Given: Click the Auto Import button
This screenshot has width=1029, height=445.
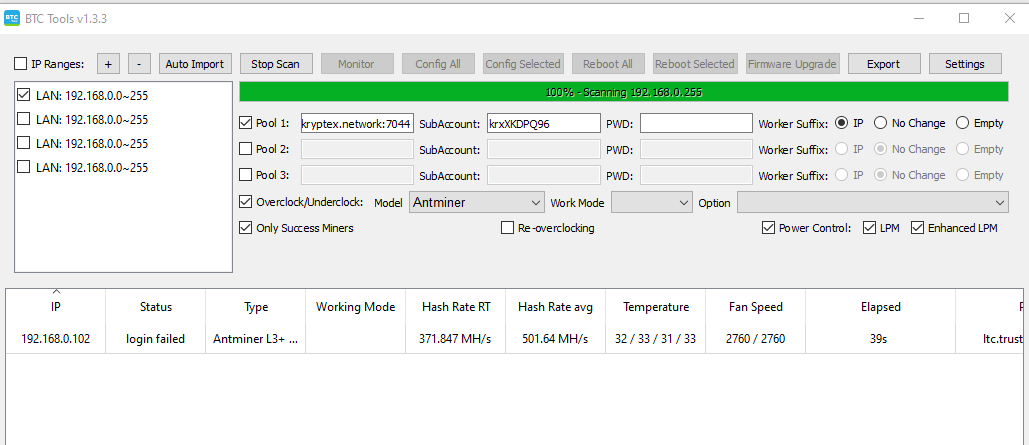Looking at the screenshot, I should point(194,64).
